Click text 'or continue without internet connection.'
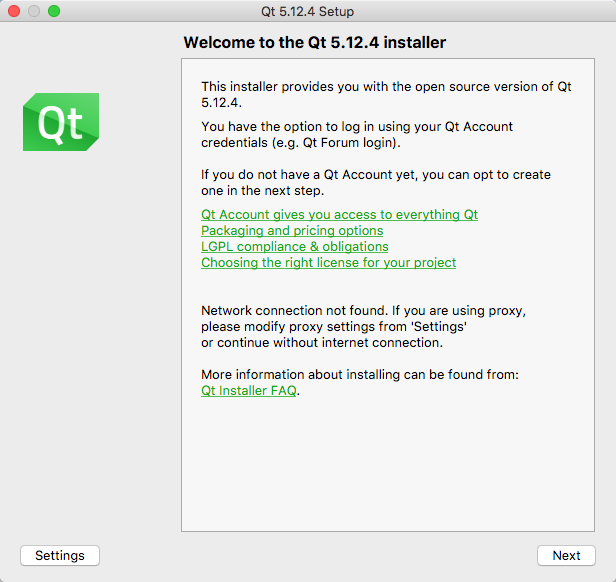 click(x=322, y=343)
